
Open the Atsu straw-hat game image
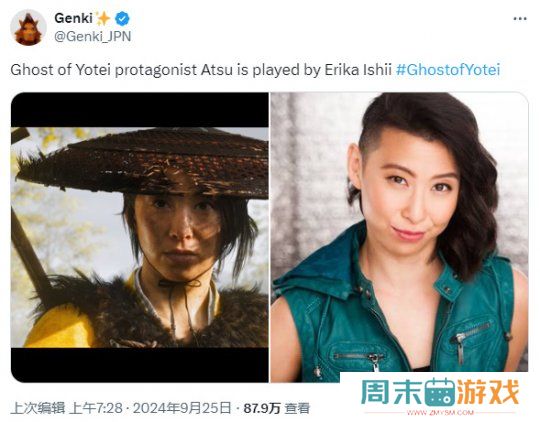pos(139,237)
